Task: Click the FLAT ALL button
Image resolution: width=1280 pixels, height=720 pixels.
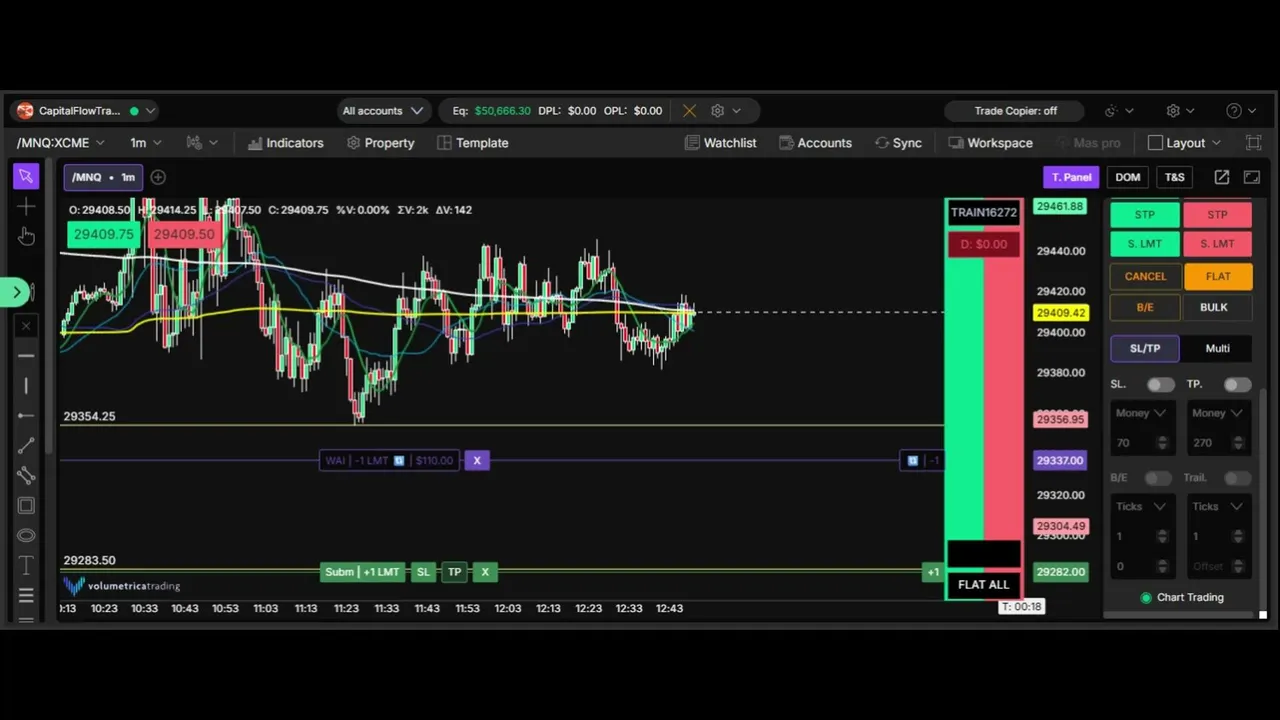Action: 984,584
